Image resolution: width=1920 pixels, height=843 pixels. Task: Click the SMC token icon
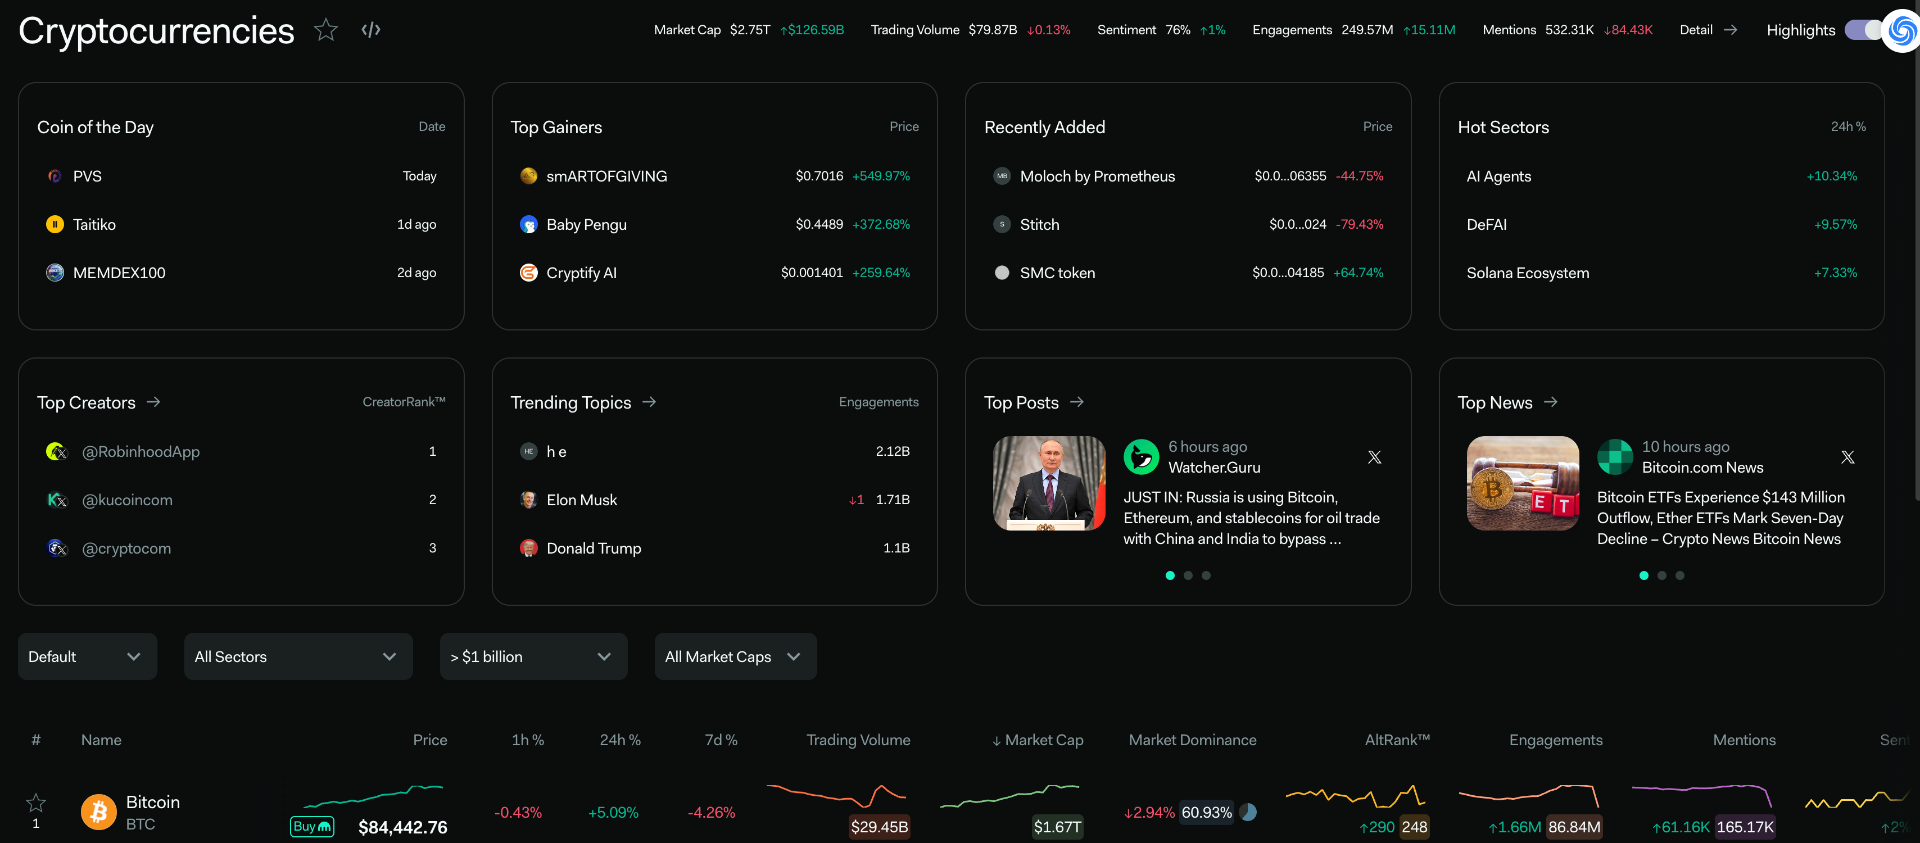point(1002,272)
